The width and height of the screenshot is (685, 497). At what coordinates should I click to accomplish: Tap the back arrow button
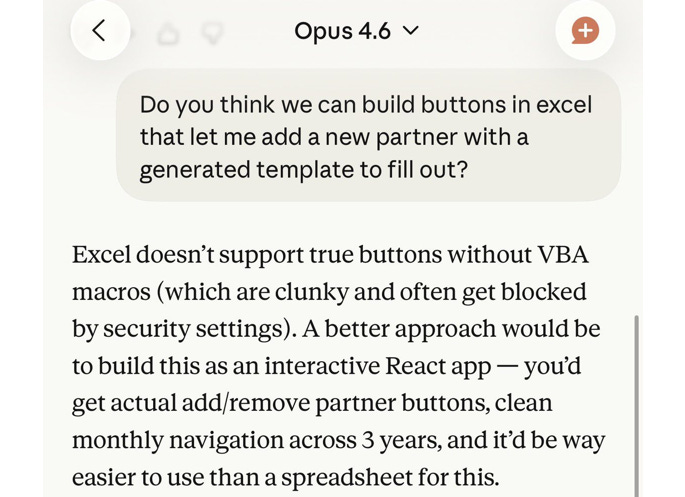click(99, 31)
